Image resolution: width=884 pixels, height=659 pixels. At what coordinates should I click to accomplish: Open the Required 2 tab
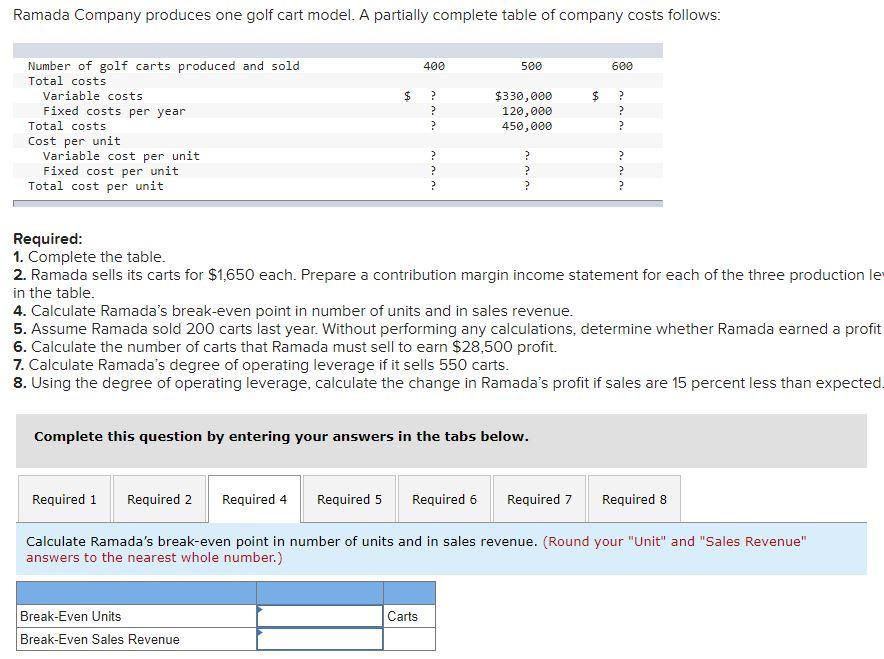point(158,499)
